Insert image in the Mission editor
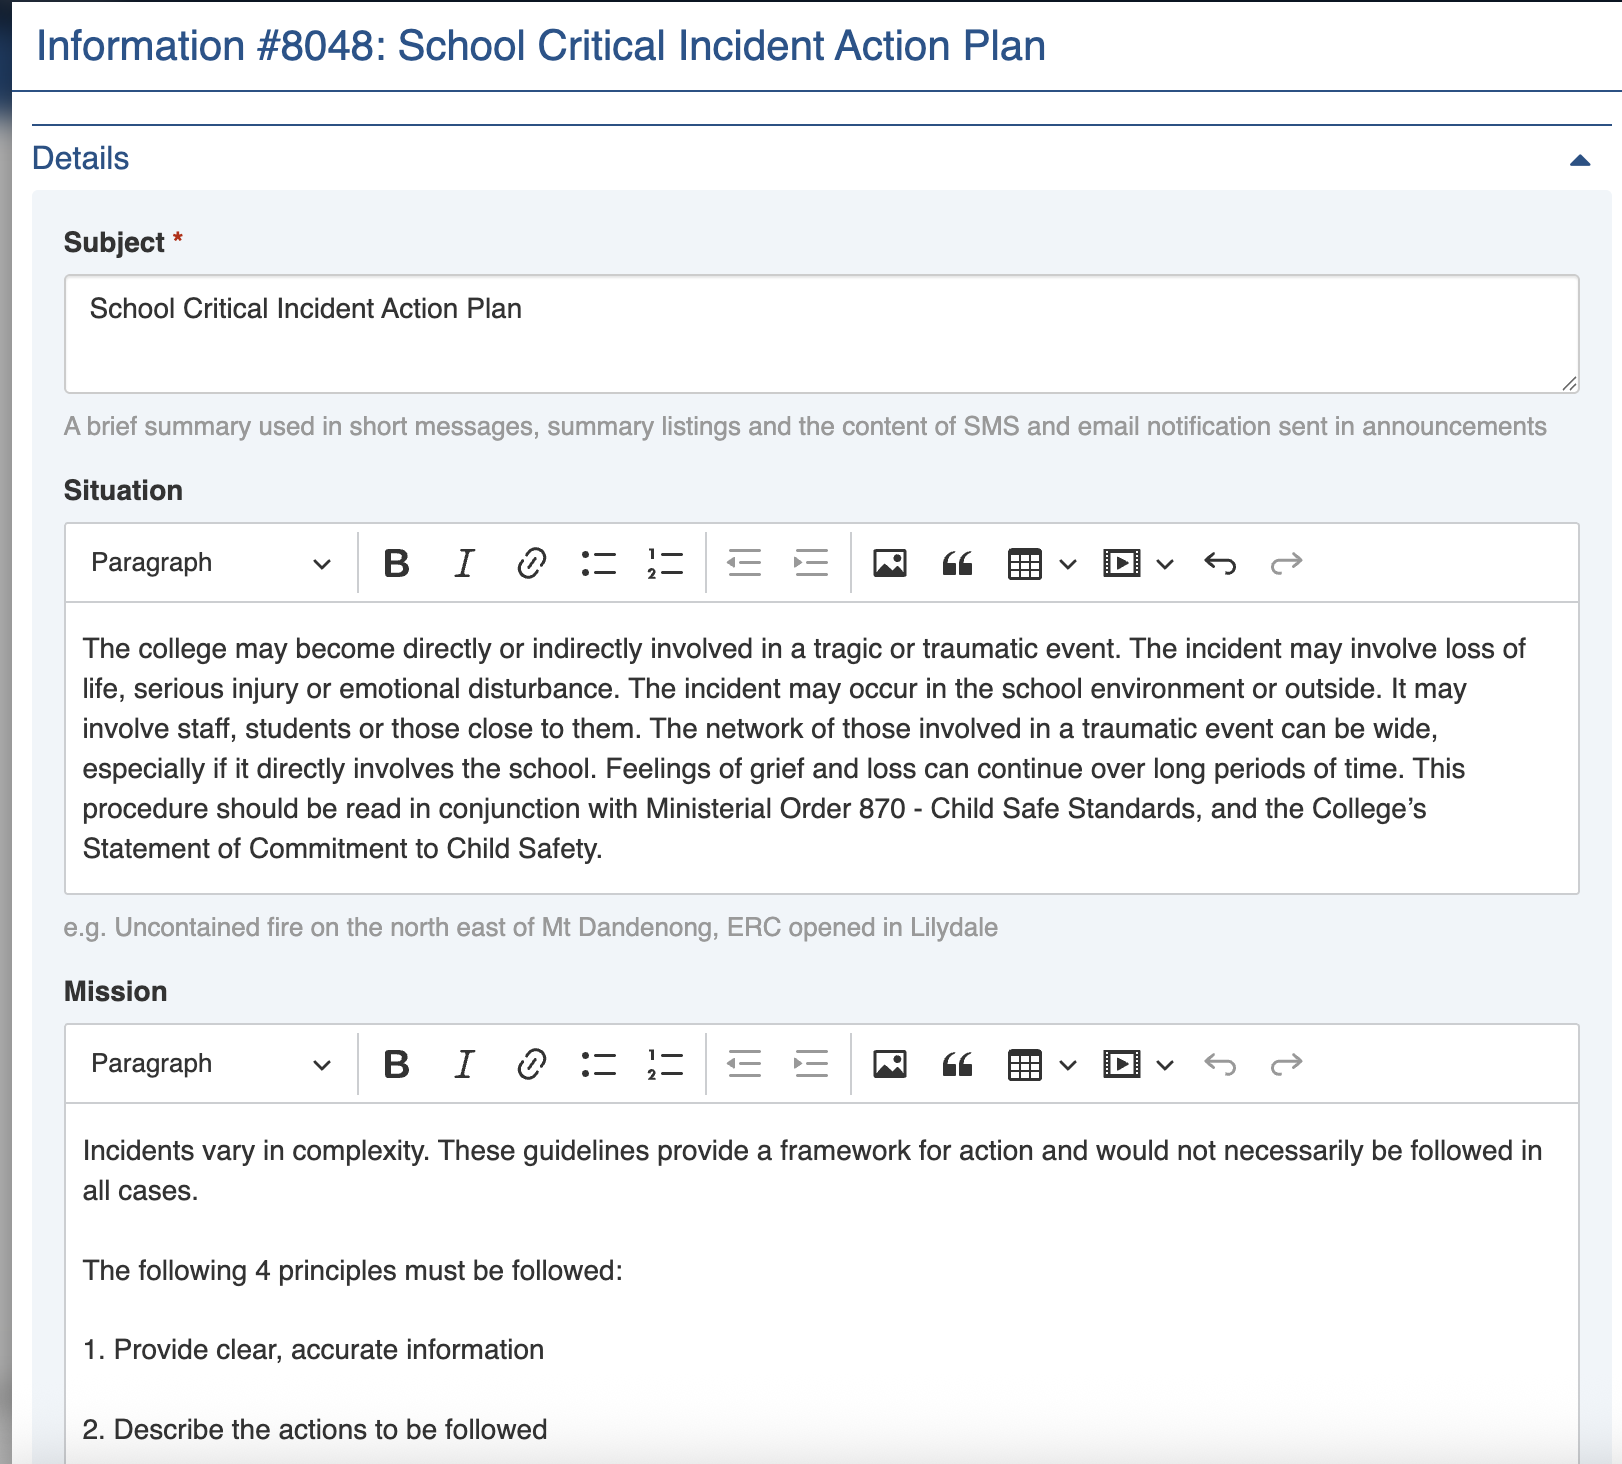The image size is (1622, 1464). click(x=889, y=1065)
